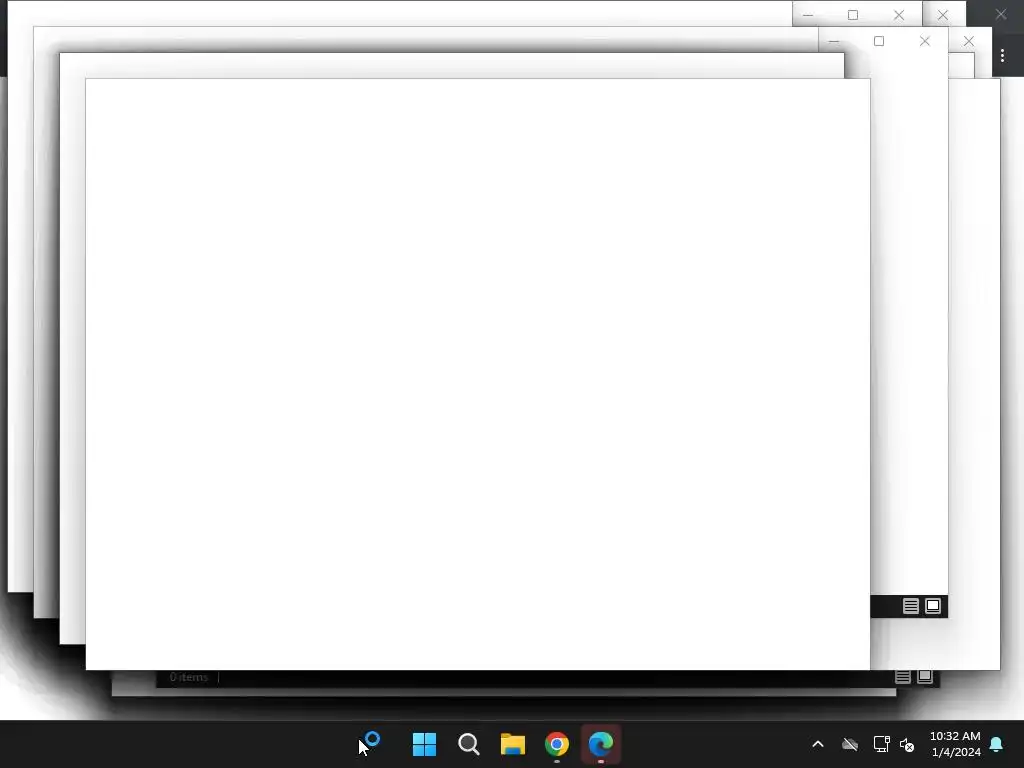Open the Windows Start menu
The width and height of the screenshot is (1024, 768).
coord(424,744)
